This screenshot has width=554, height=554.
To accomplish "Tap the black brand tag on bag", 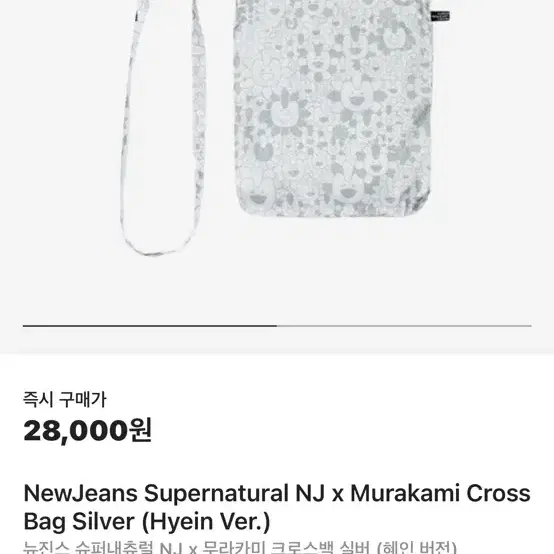I will (x=440, y=16).
